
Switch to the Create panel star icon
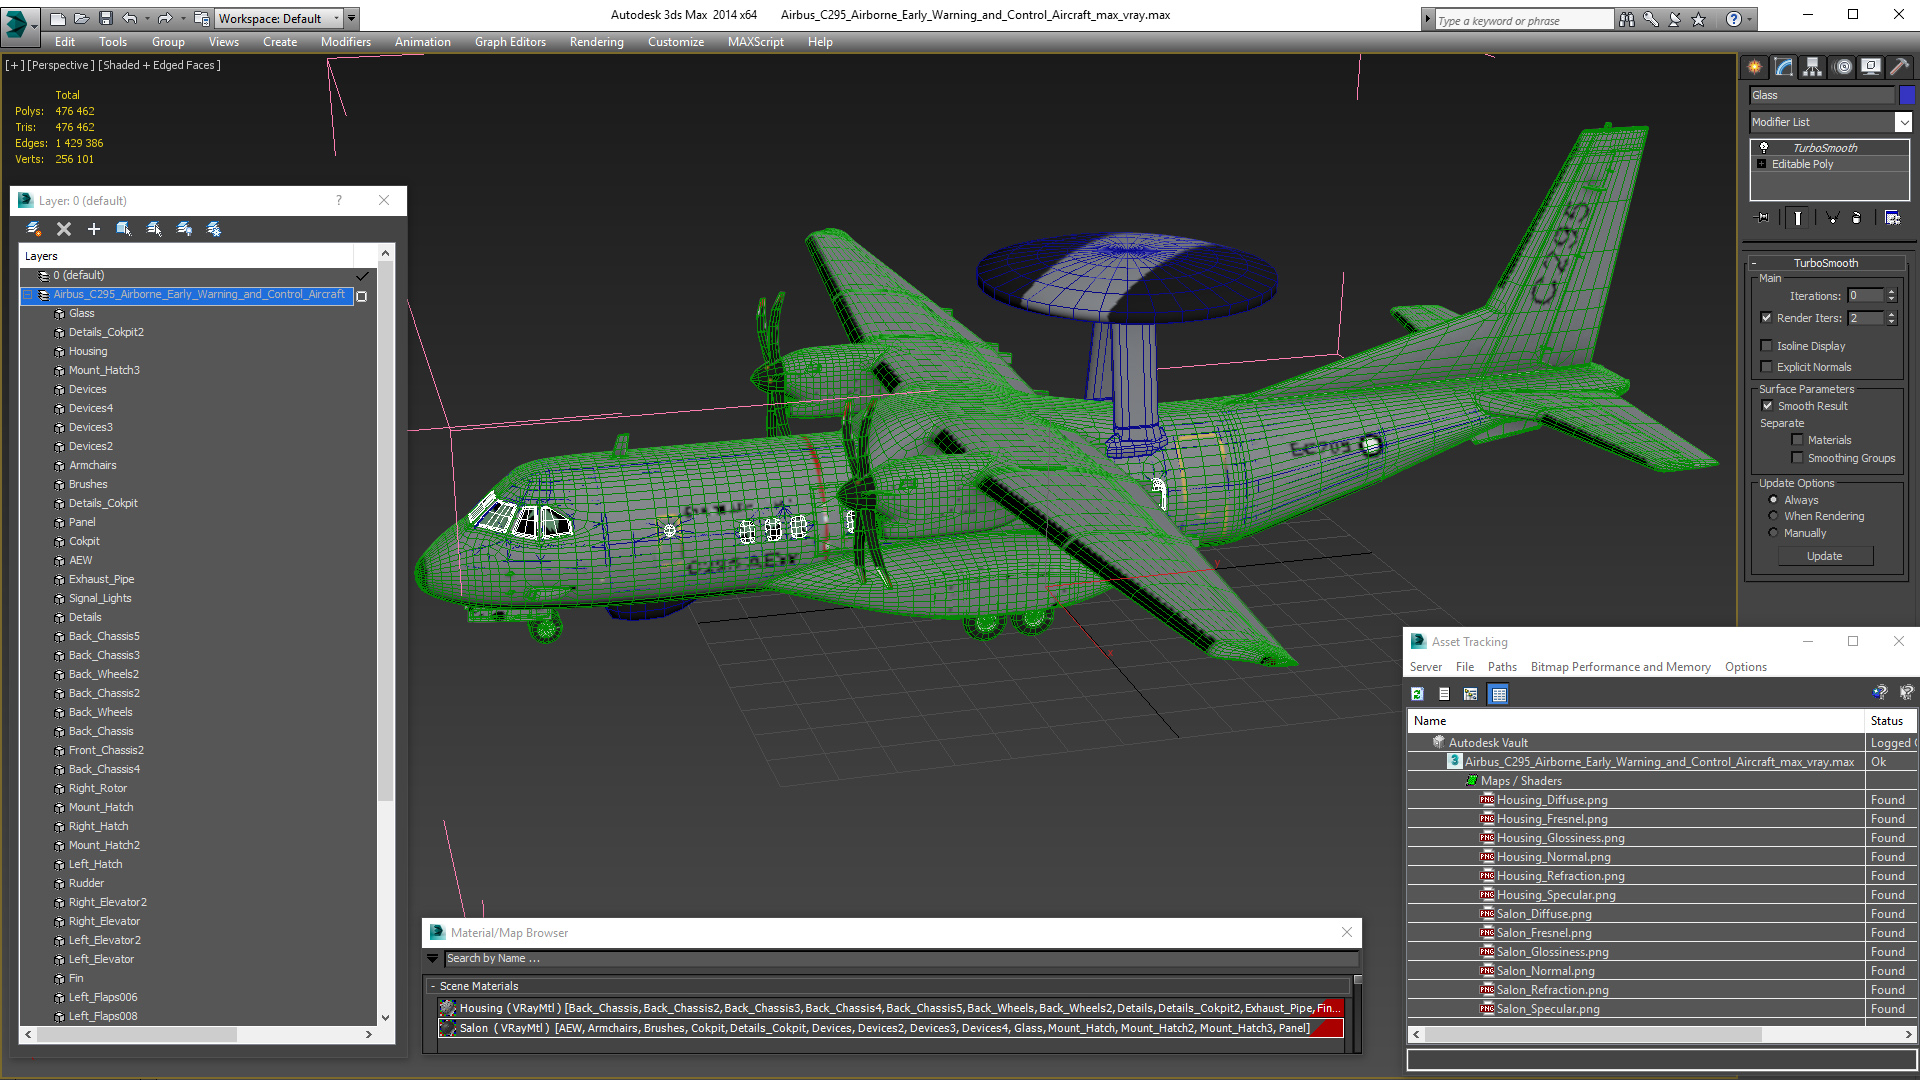click(x=1754, y=67)
